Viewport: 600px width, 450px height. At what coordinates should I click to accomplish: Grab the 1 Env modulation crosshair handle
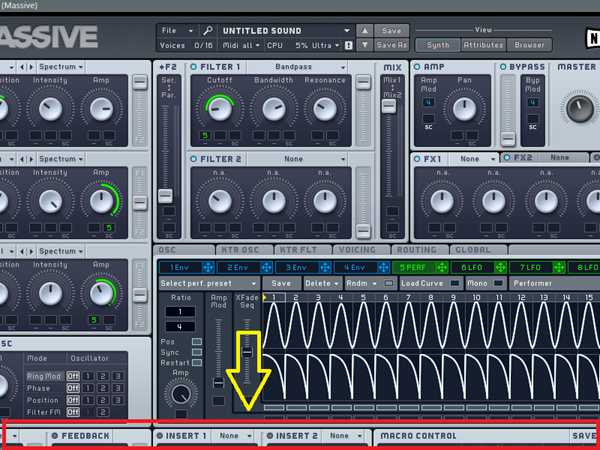(x=208, y=267)
